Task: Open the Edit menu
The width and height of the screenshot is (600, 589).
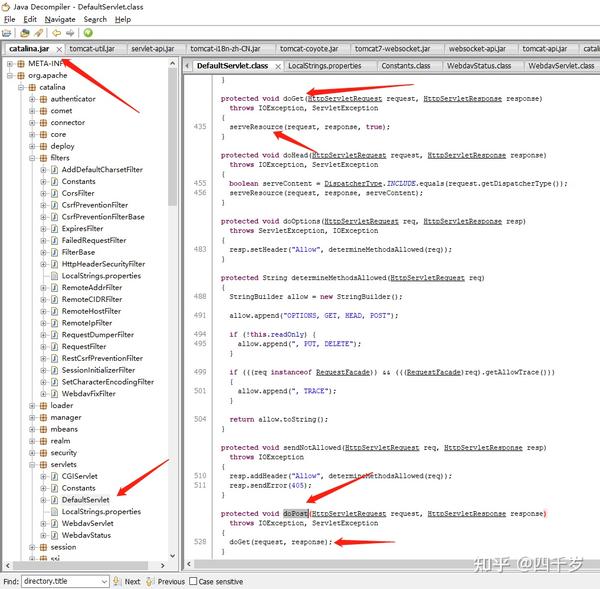Action: (x=30, y=20)
